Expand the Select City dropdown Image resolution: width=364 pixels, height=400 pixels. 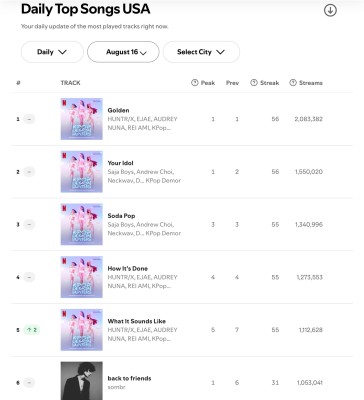201,52
